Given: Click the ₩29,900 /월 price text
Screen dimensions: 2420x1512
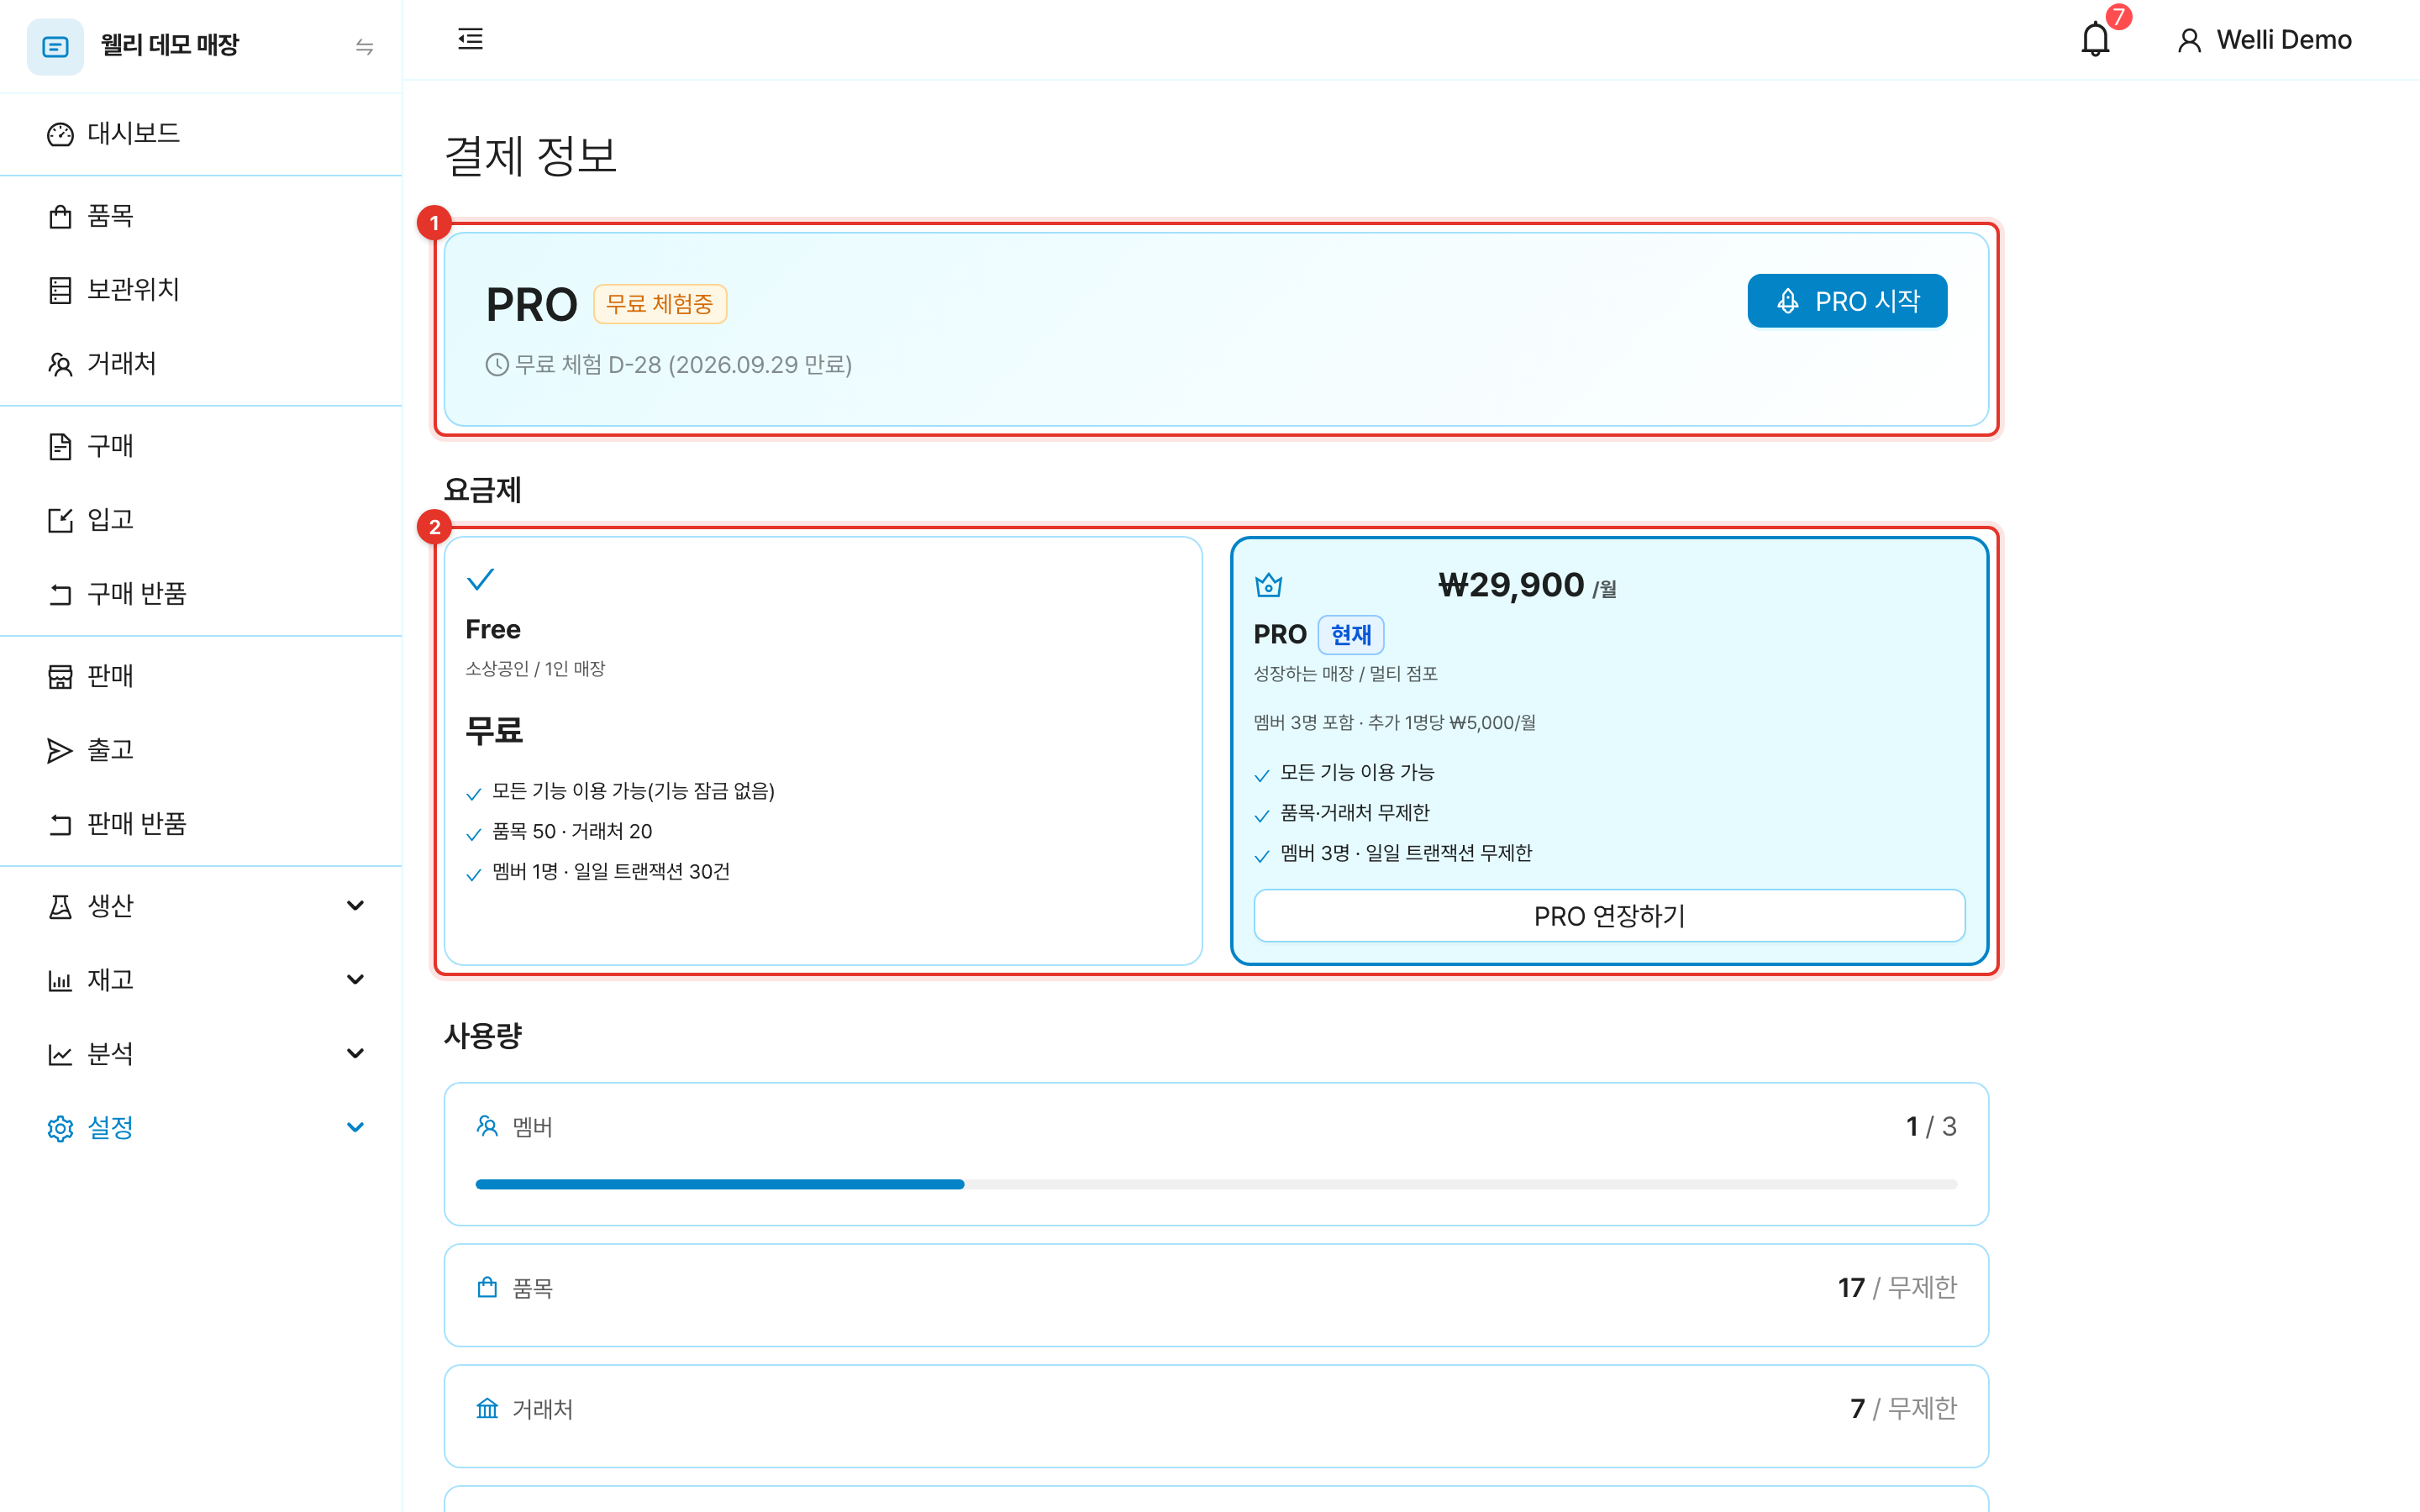Looking at the screenshot, I should click(1527, 585).
